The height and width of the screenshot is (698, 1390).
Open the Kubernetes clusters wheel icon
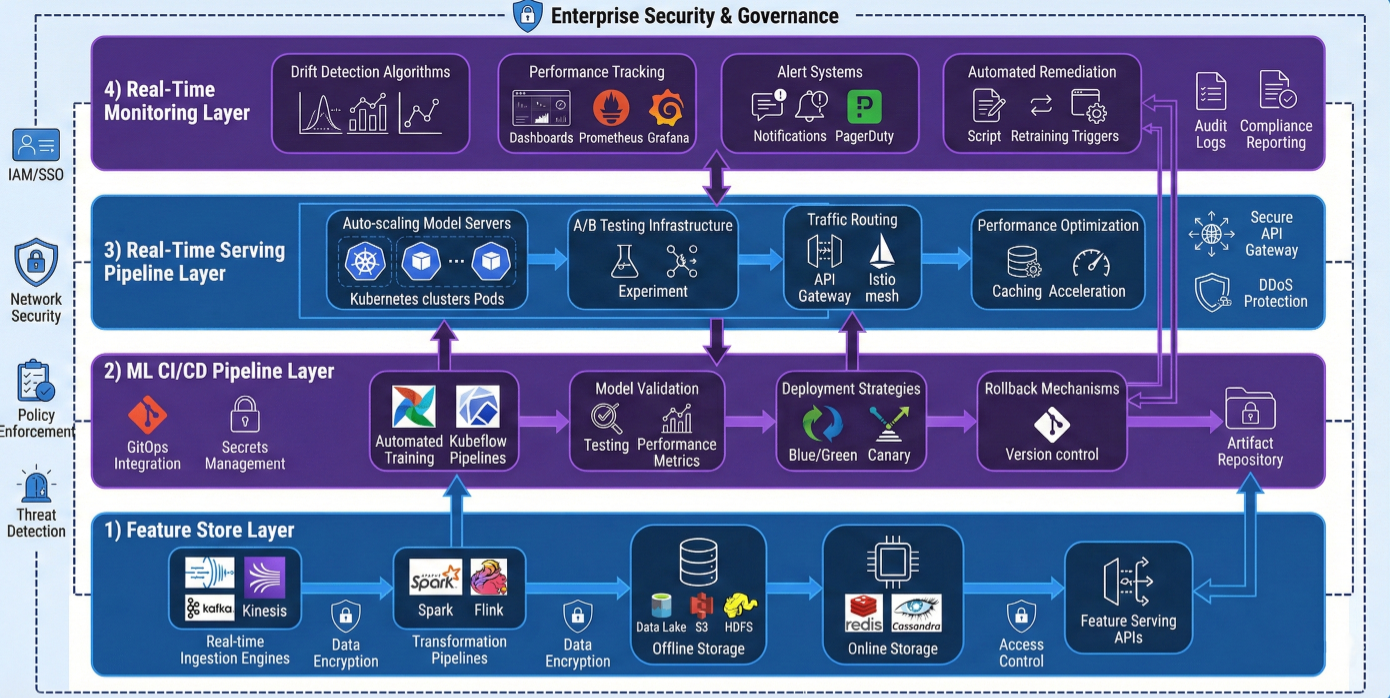coord(362,261)
